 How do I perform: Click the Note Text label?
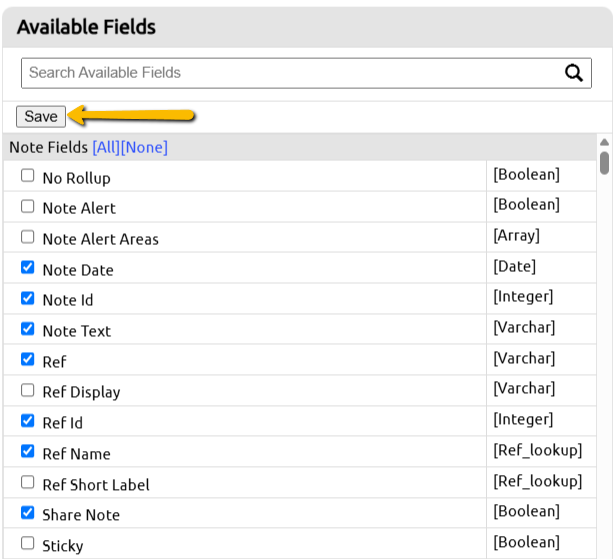77,331
